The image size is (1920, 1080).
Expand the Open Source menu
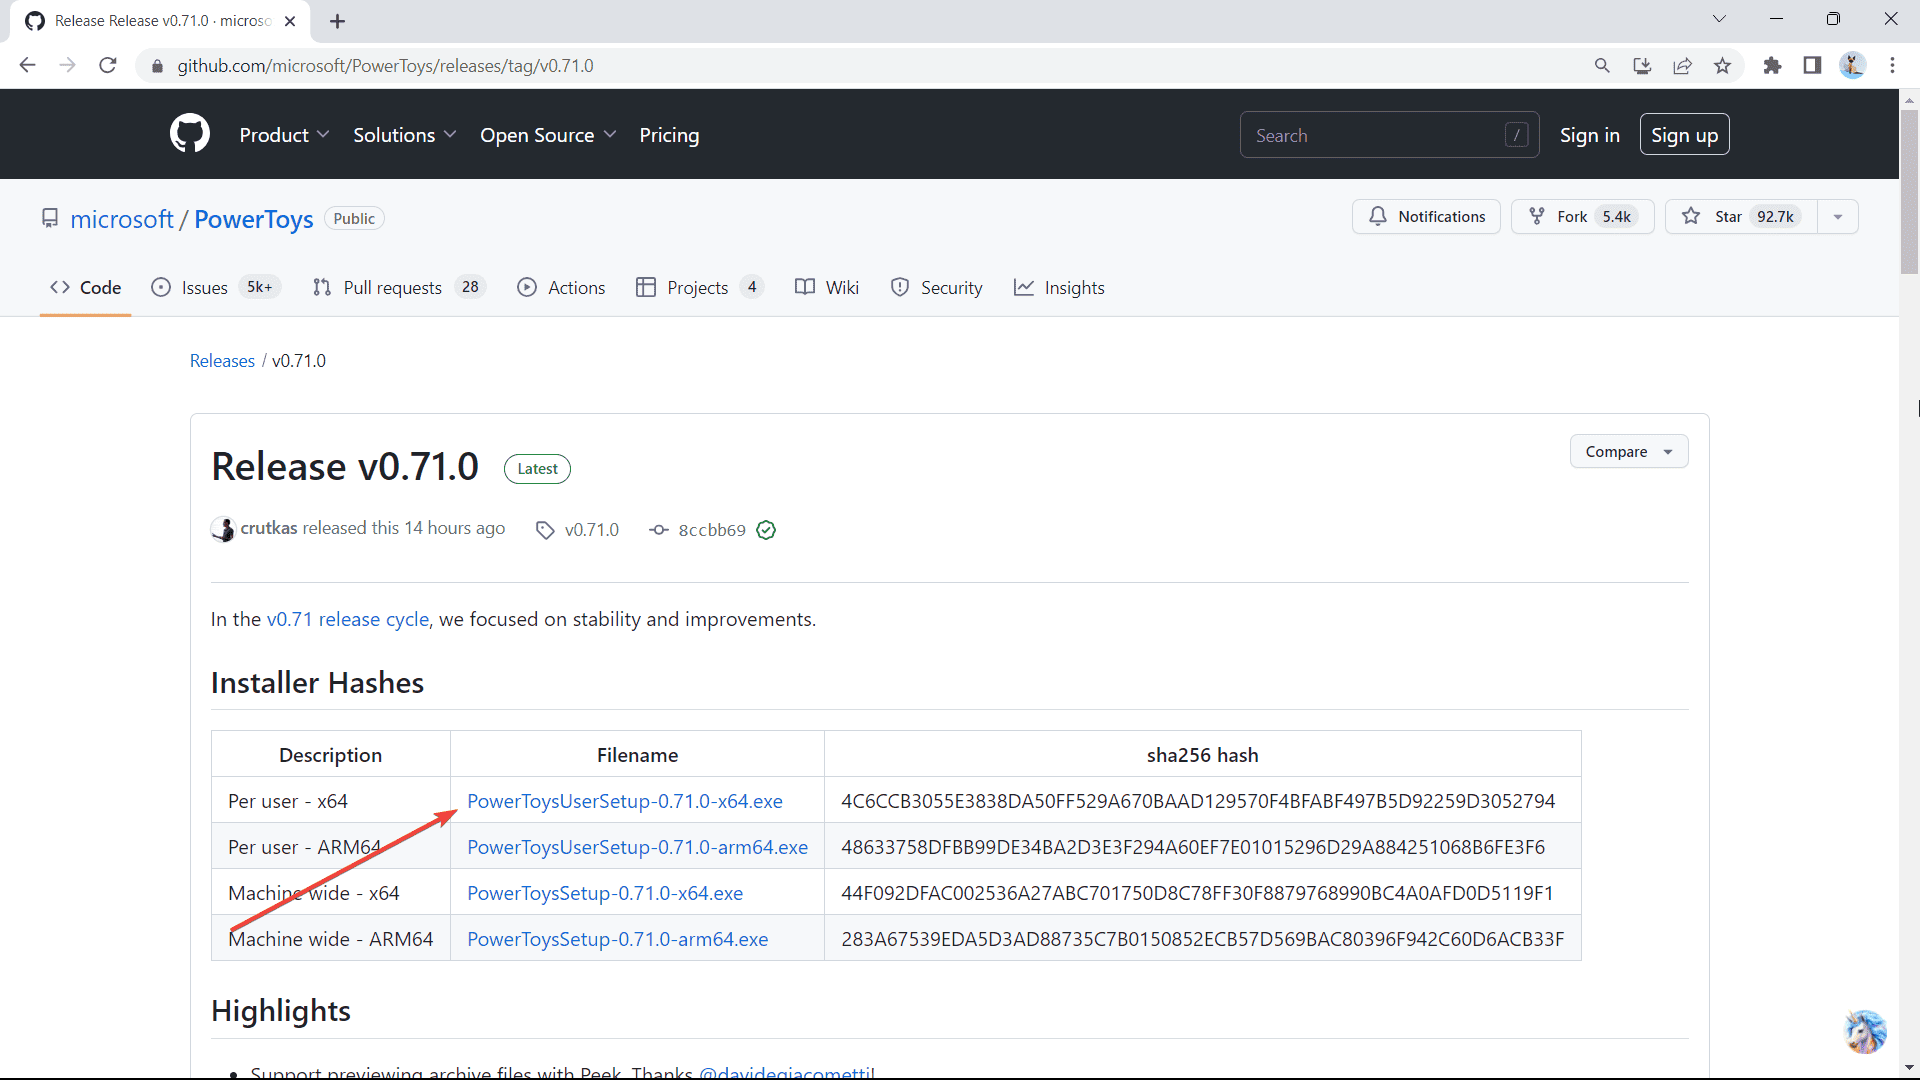point(548,135)
